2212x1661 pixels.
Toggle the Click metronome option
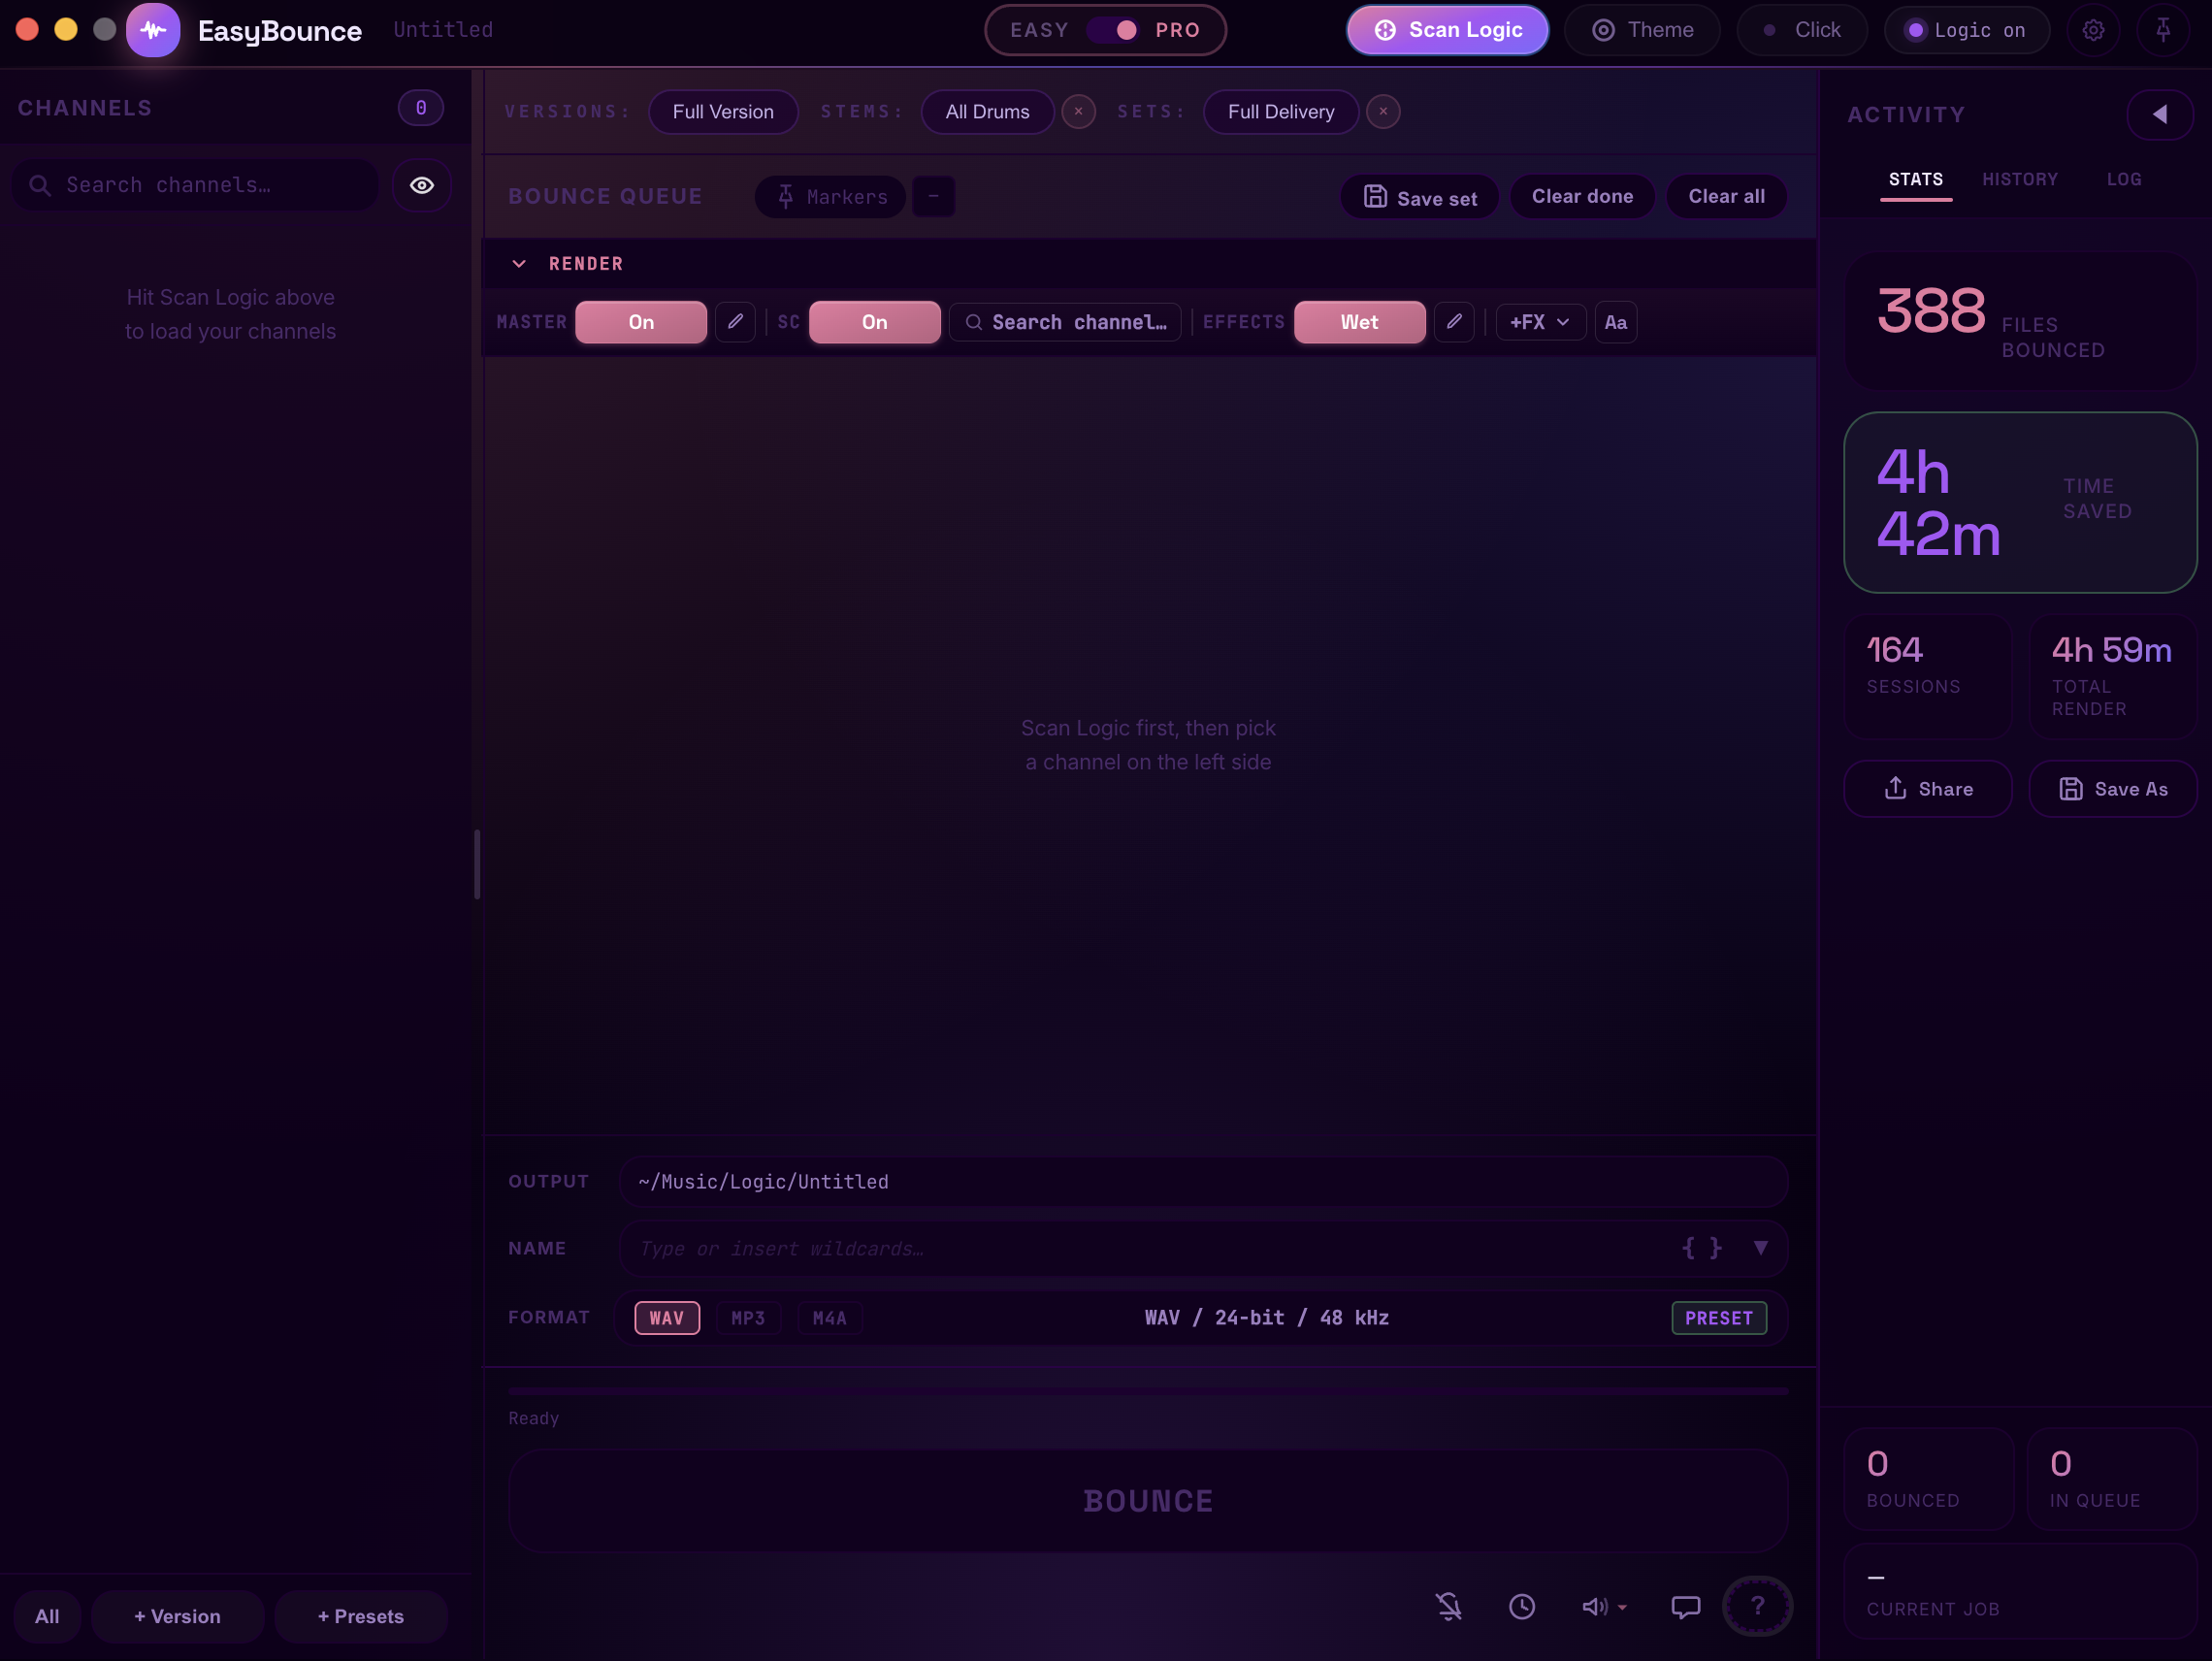click(1802, 30)
